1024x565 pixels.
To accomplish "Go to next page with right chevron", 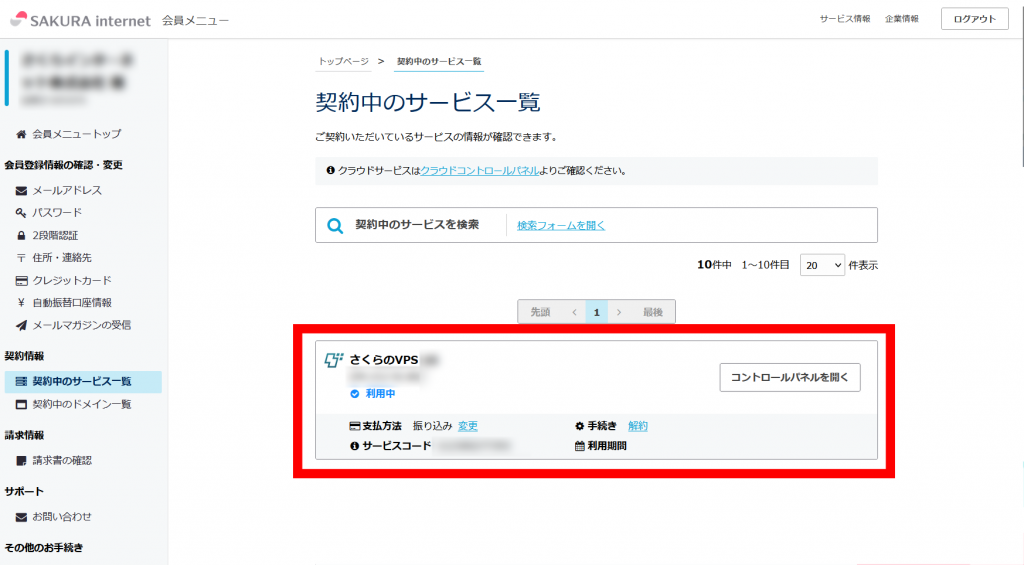I will tap(619, 312).
